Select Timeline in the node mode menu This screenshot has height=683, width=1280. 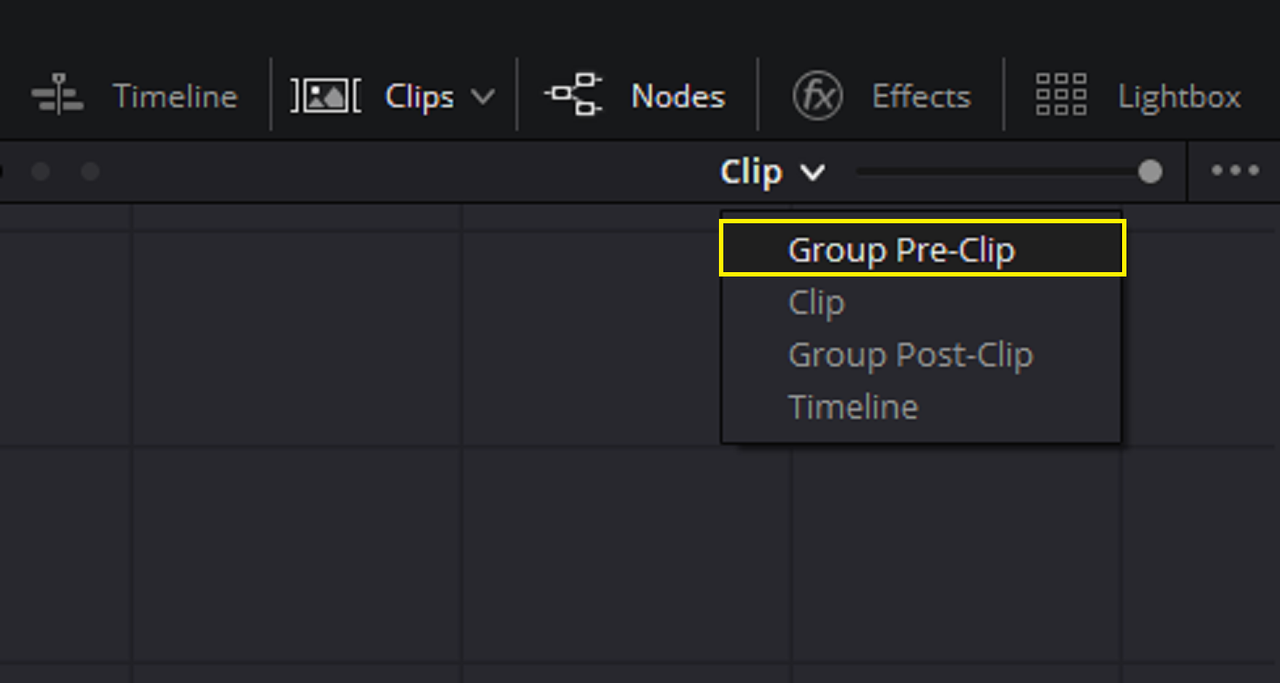853,407
